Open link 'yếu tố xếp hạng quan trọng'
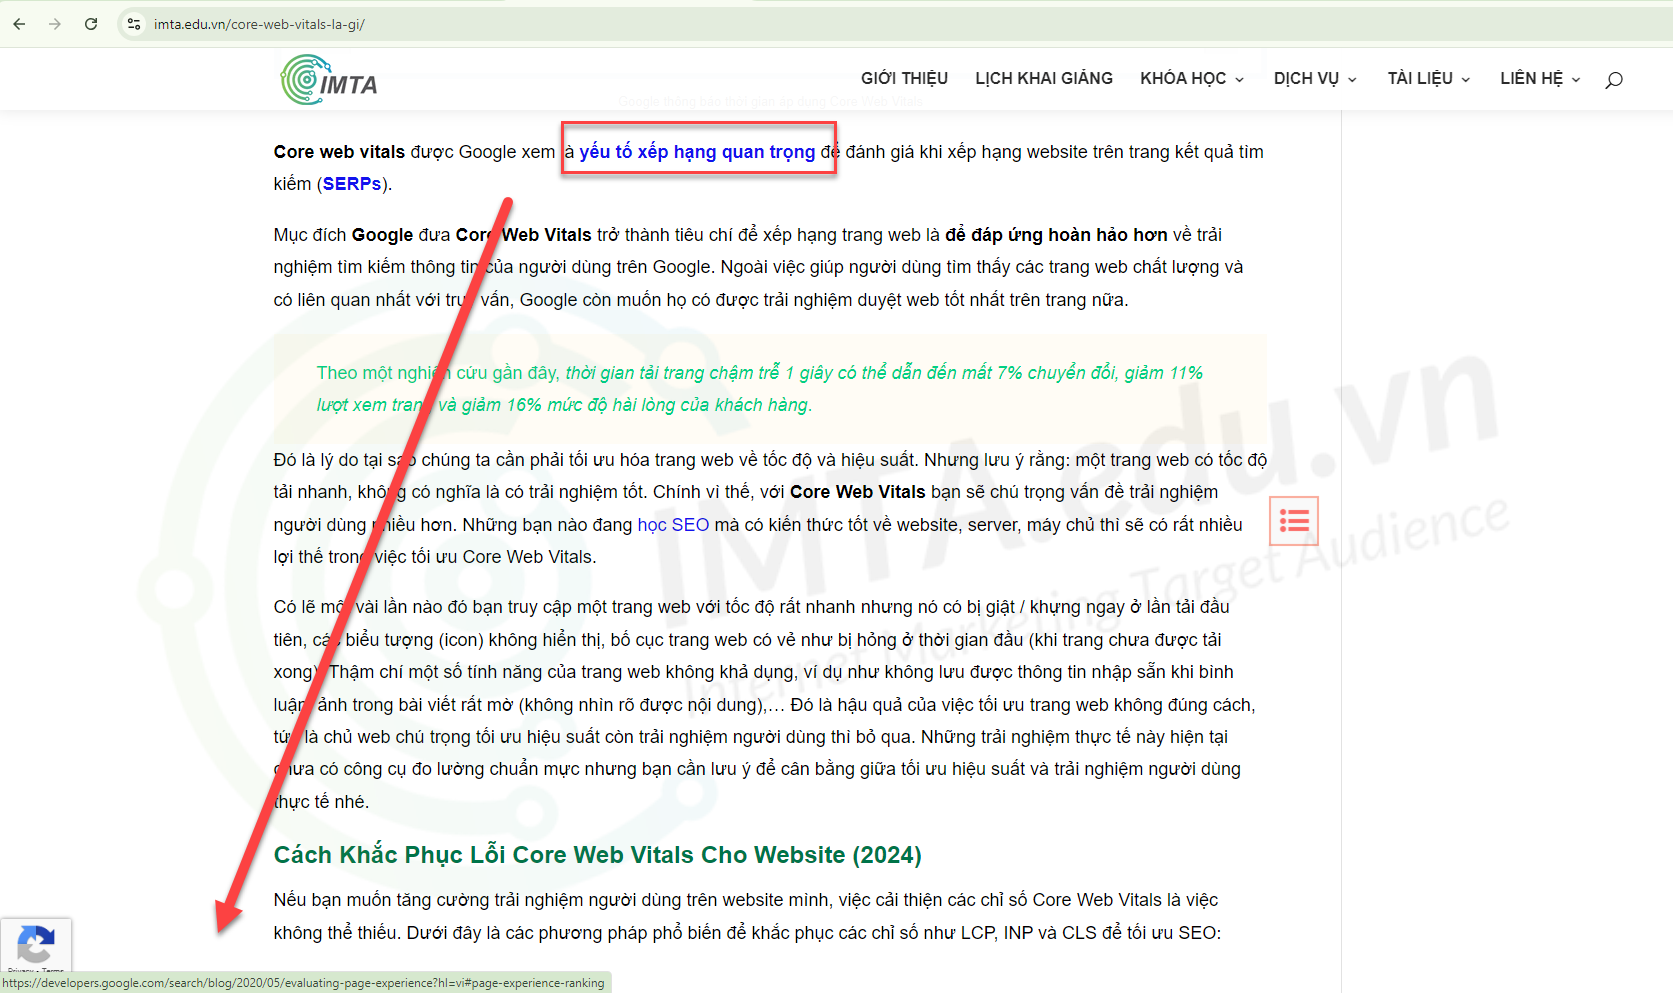The height and width of the screenshot is (993, 1673). click(x=697, y=152)
